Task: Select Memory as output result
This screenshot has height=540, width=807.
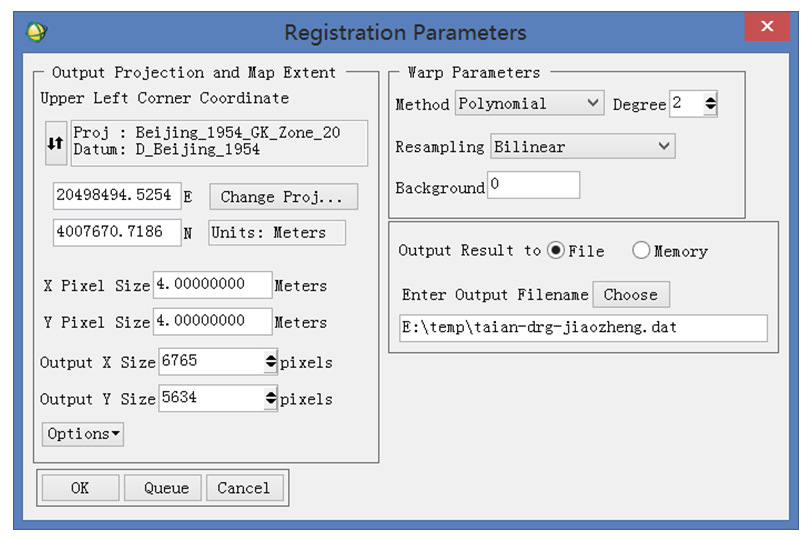Action: click(x=641, y=251)
